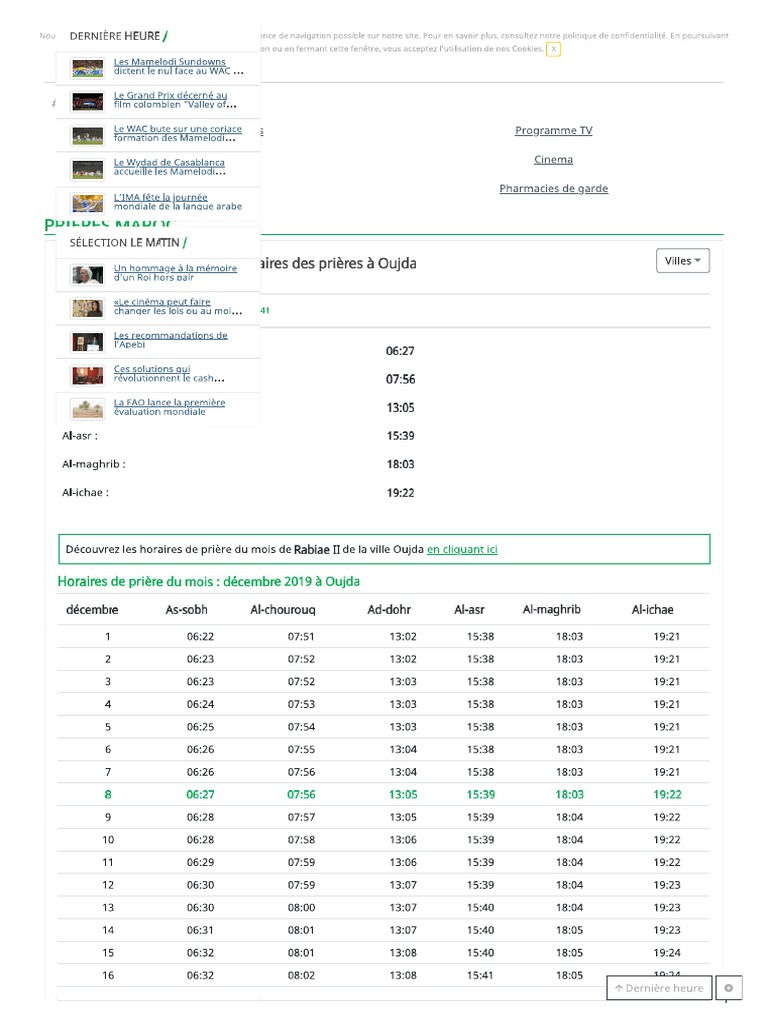Click thumbnail for WAC bute article
This screenshot has width=768, height=1024.
coord(88,136)
